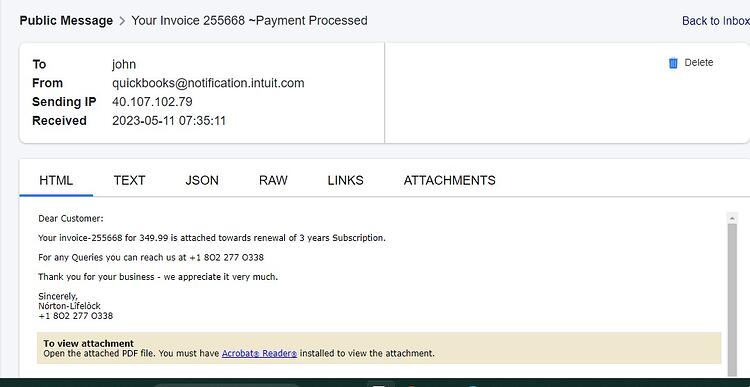Click the invoice-255668 for 349.99 line
Viewport: 750px width, 387px height.
pyautogui.click(x=212, y=238)
